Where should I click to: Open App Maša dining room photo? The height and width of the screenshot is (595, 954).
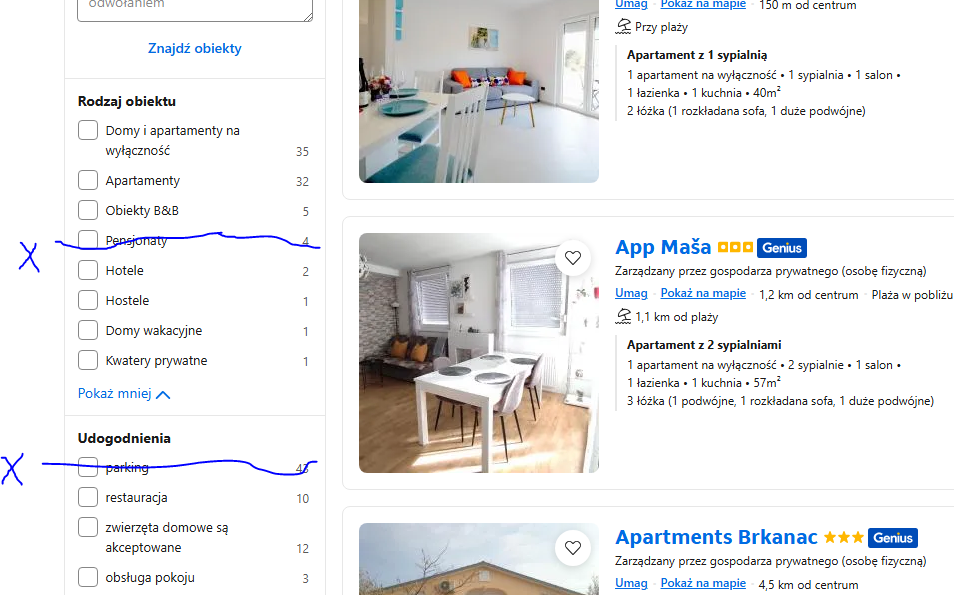click(479, 353)
